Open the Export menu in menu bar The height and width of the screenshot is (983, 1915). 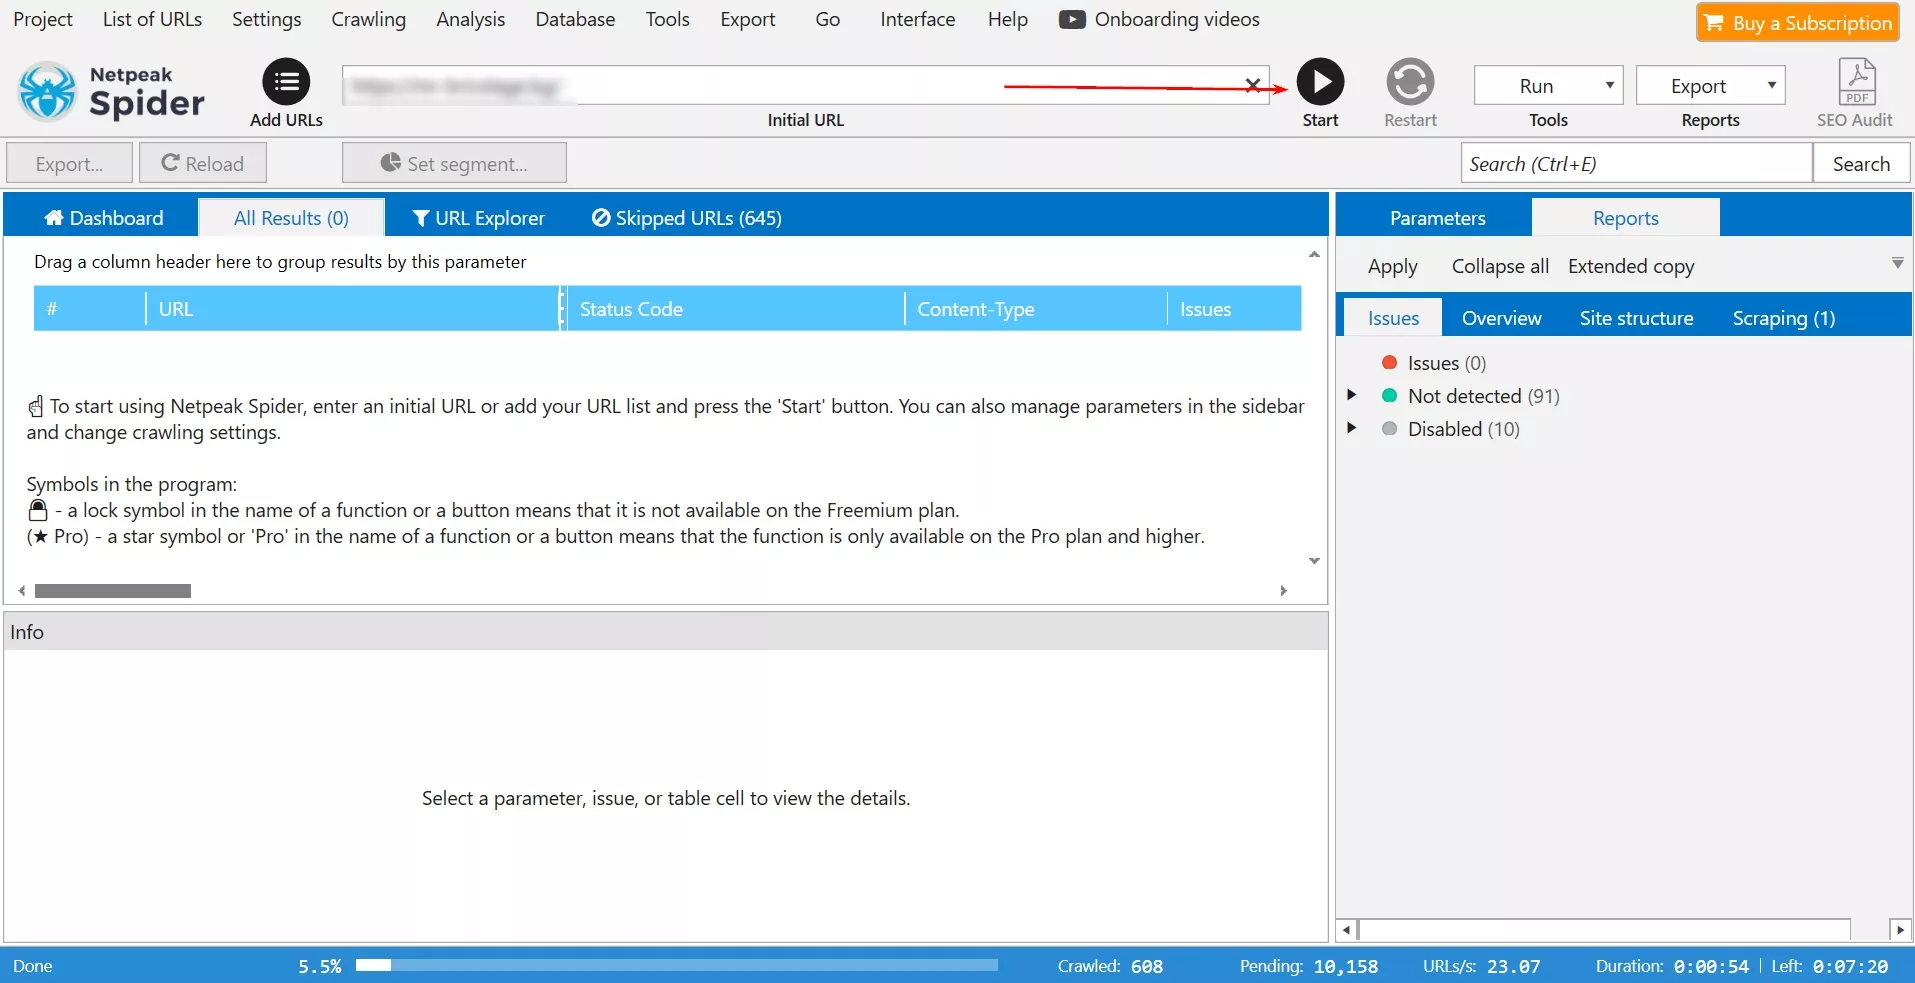747,19
